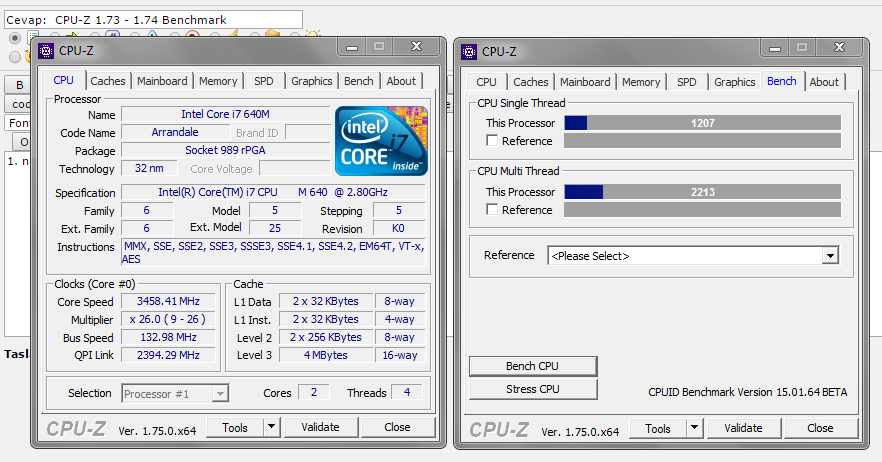
Task: Select the empty radio button below the filled one
Action: [15, 56]
